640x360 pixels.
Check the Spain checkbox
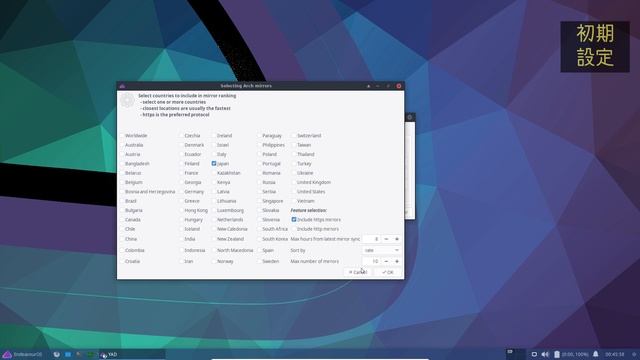259,250
